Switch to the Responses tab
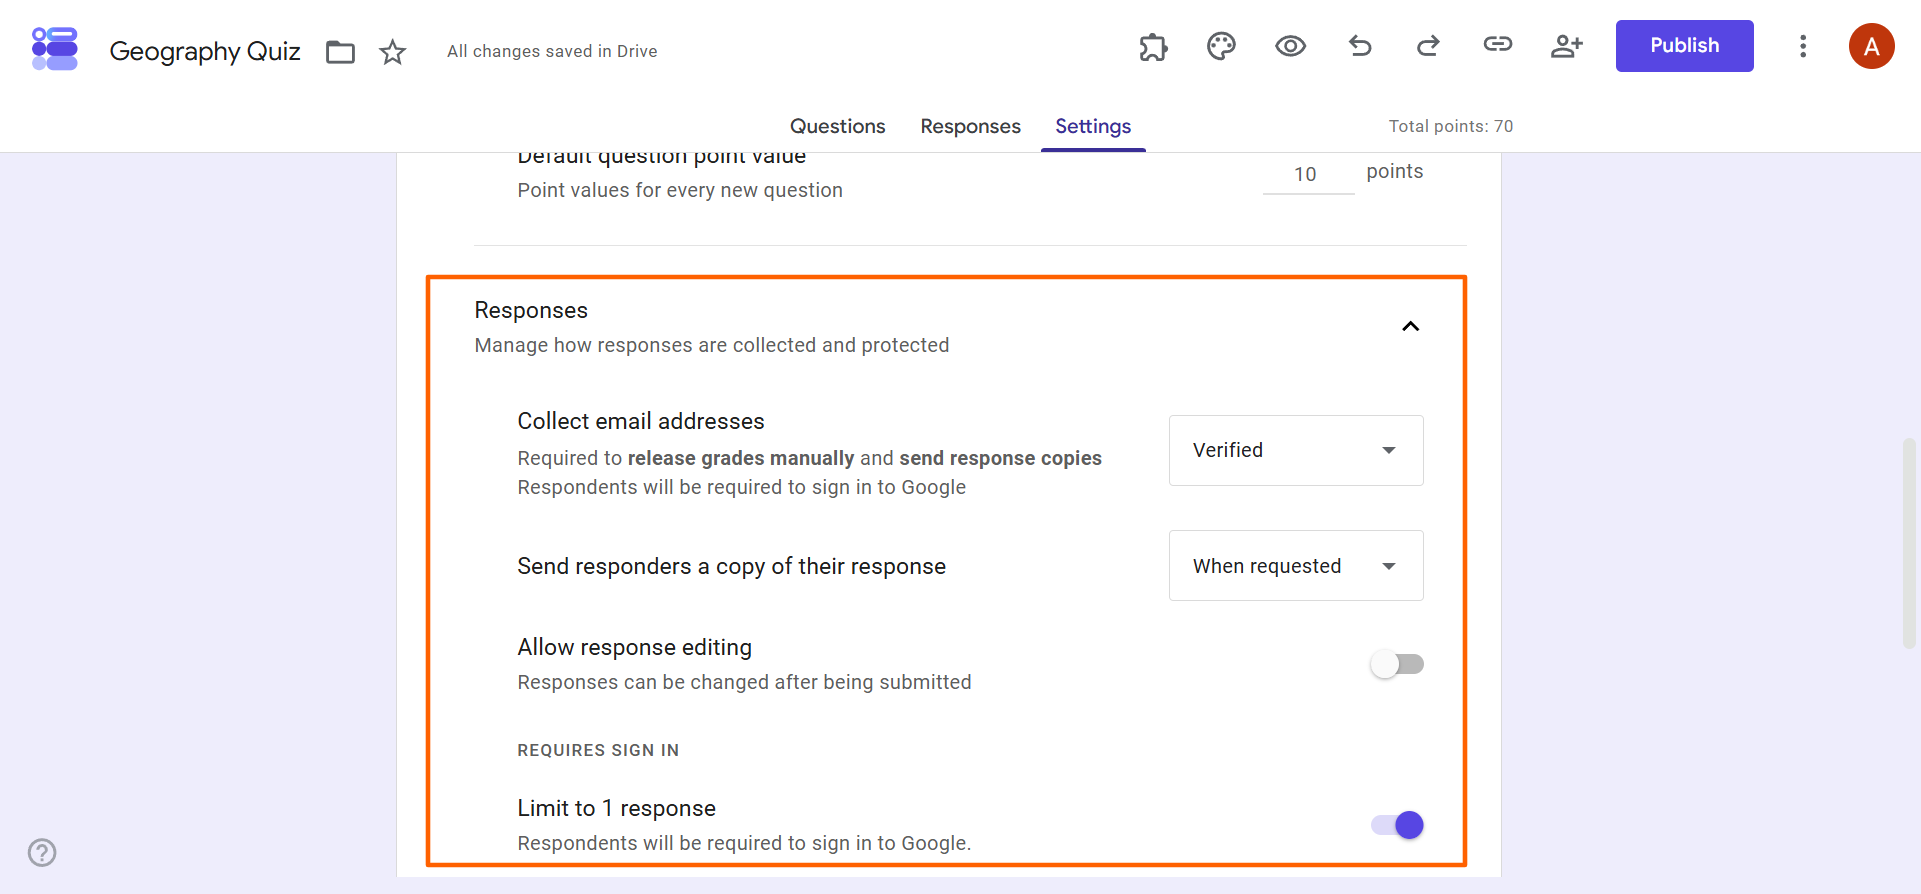 tap(971, 127)
